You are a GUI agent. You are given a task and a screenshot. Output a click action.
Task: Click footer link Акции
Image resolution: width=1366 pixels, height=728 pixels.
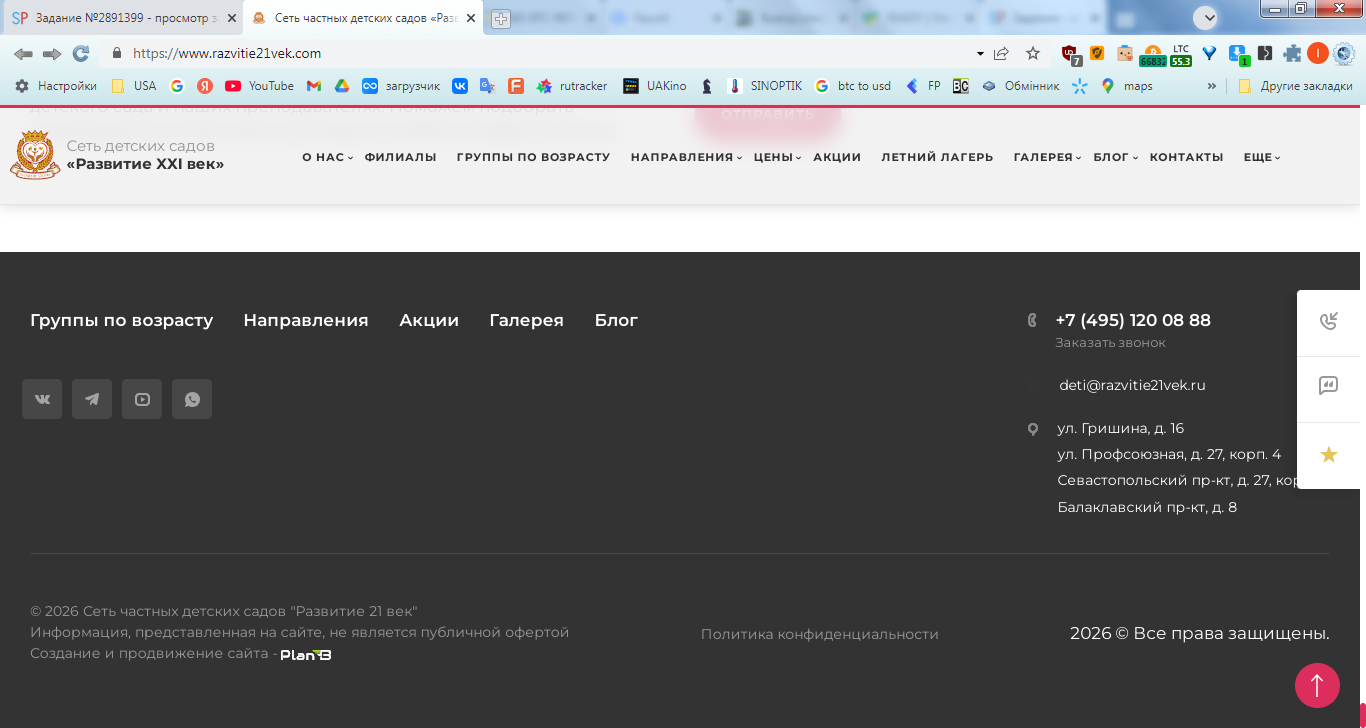(x=429, y=320)
